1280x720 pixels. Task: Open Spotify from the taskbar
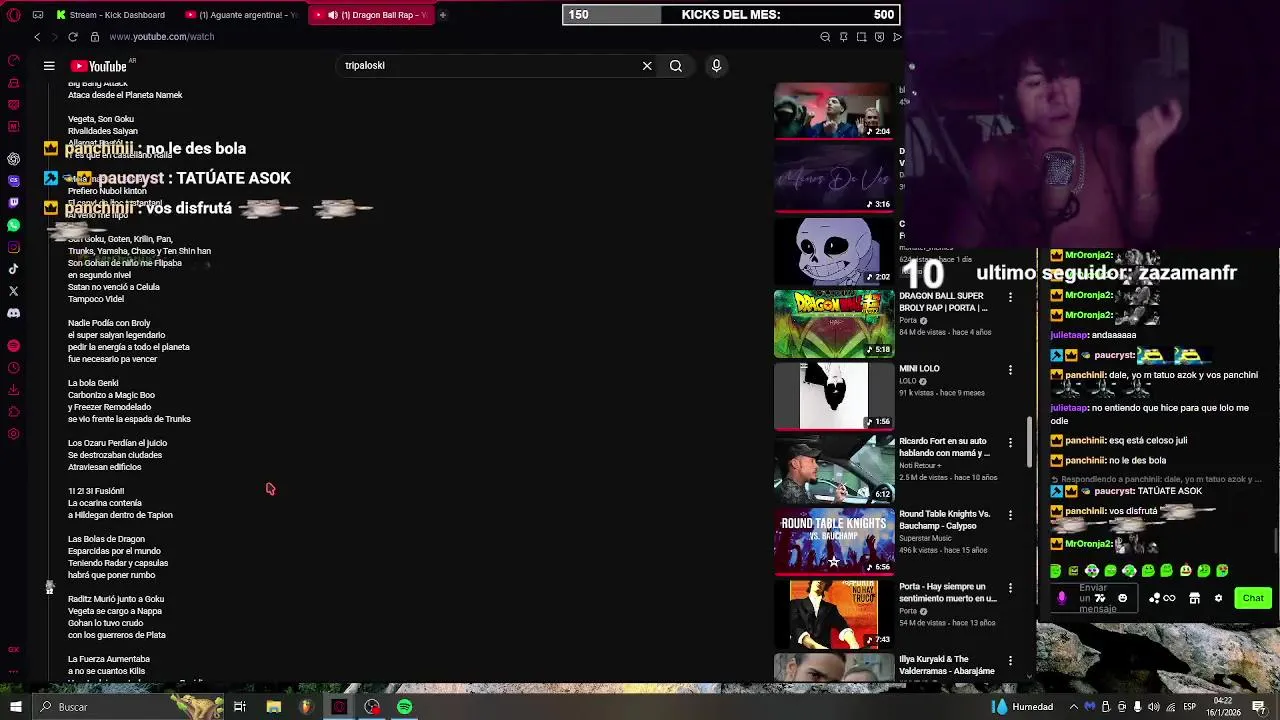[404, 707]
